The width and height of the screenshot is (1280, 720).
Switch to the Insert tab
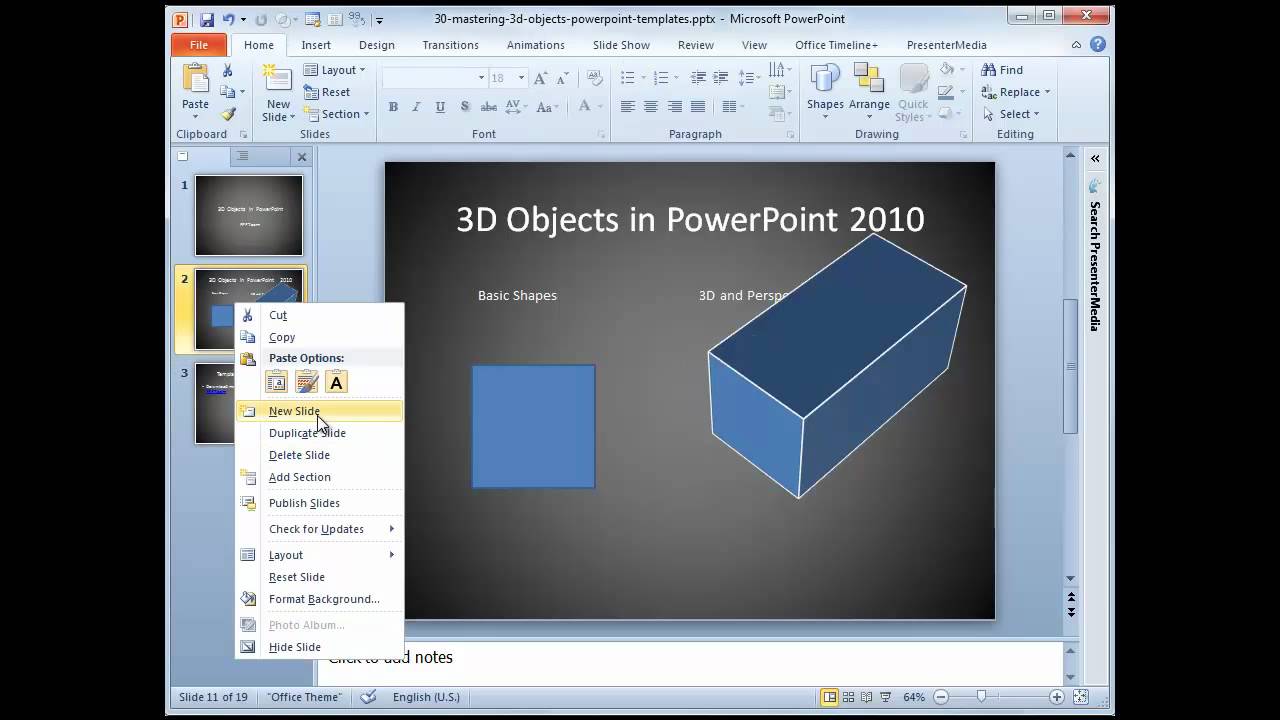click(x=316, y=45)
